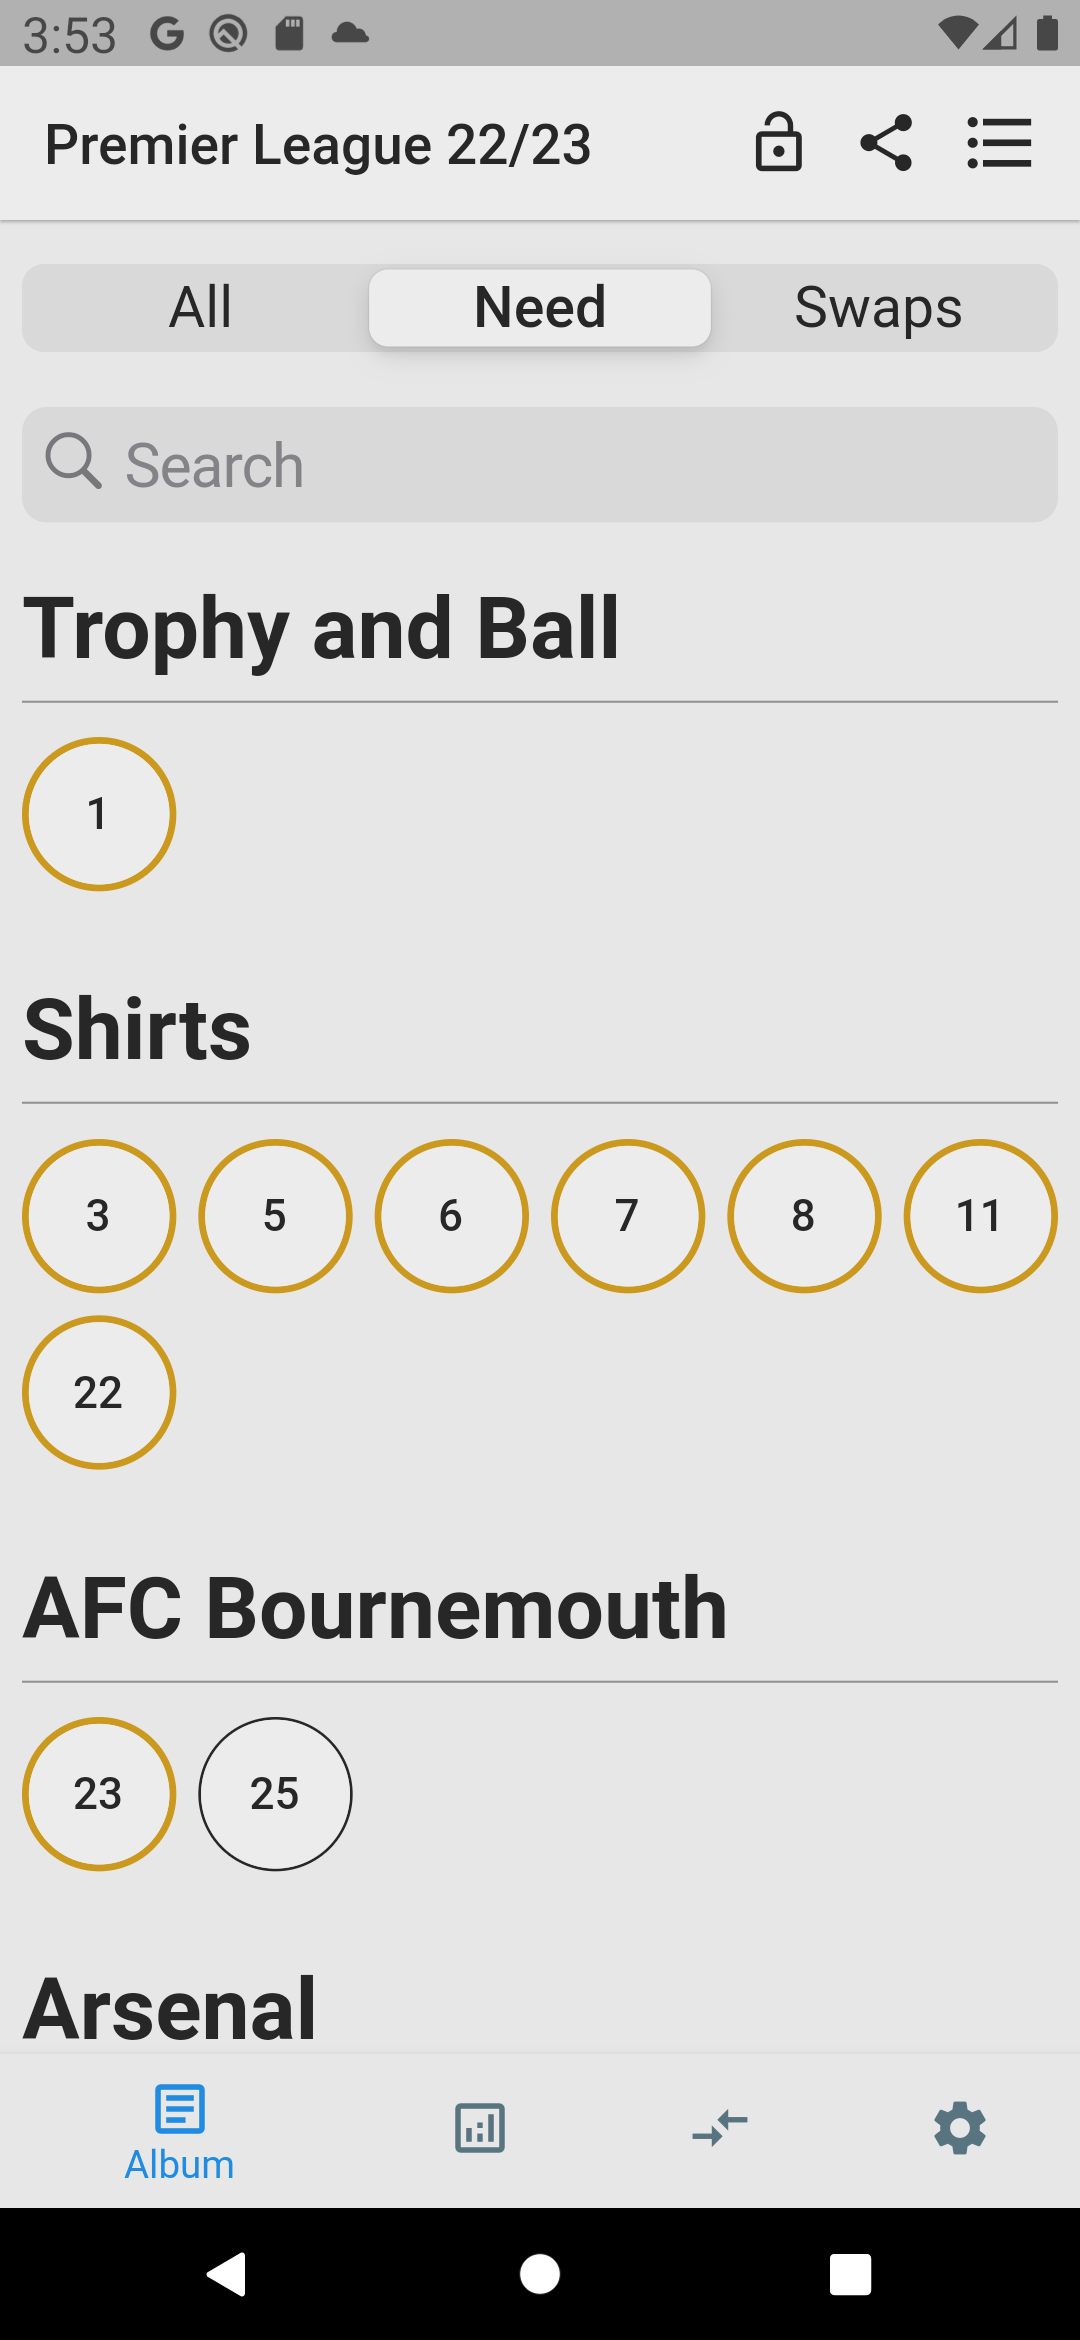Select the Need tab
The image size is (1080, 2340).
[x=540, y=307]
